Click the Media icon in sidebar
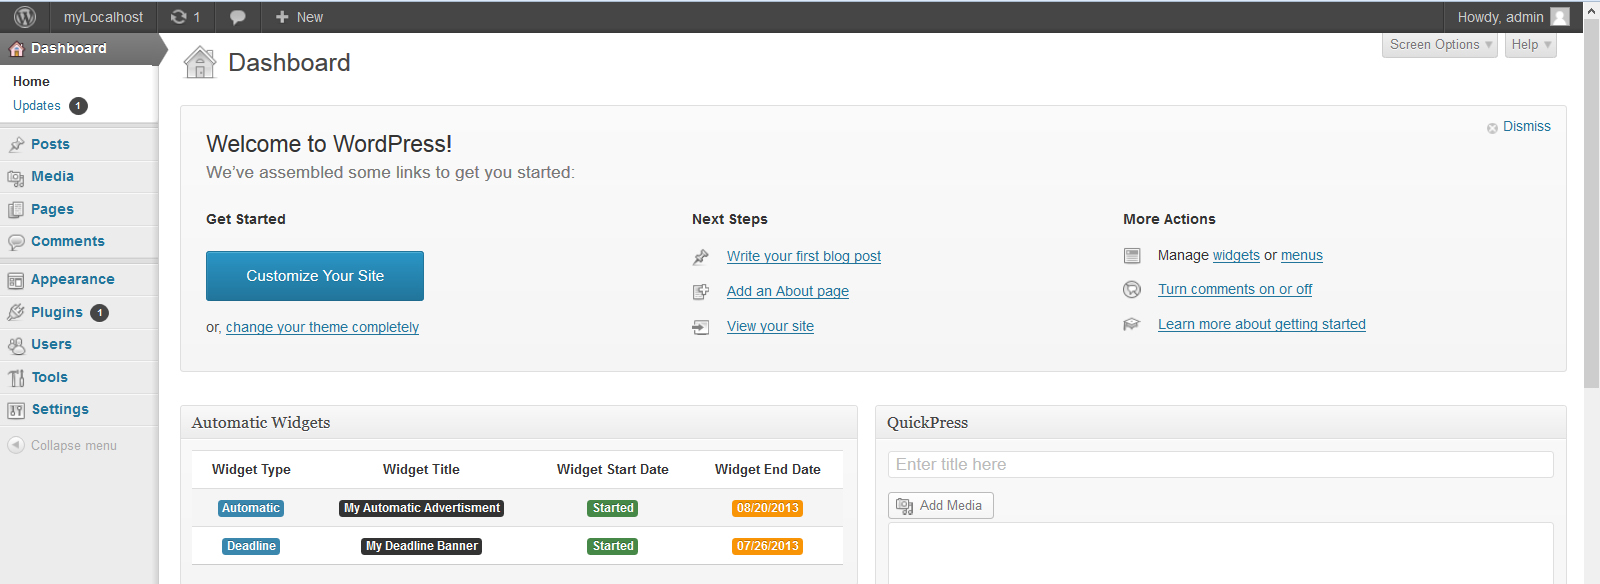 click(16, 177)
